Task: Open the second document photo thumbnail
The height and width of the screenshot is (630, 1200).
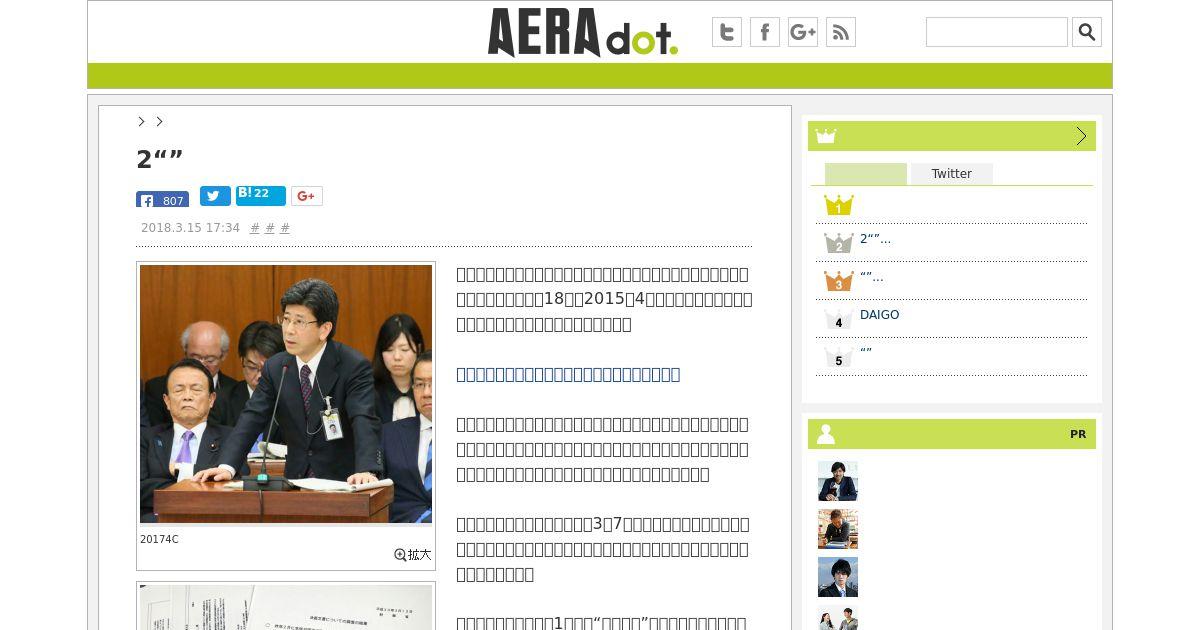Action: click(x=286, y=607)
